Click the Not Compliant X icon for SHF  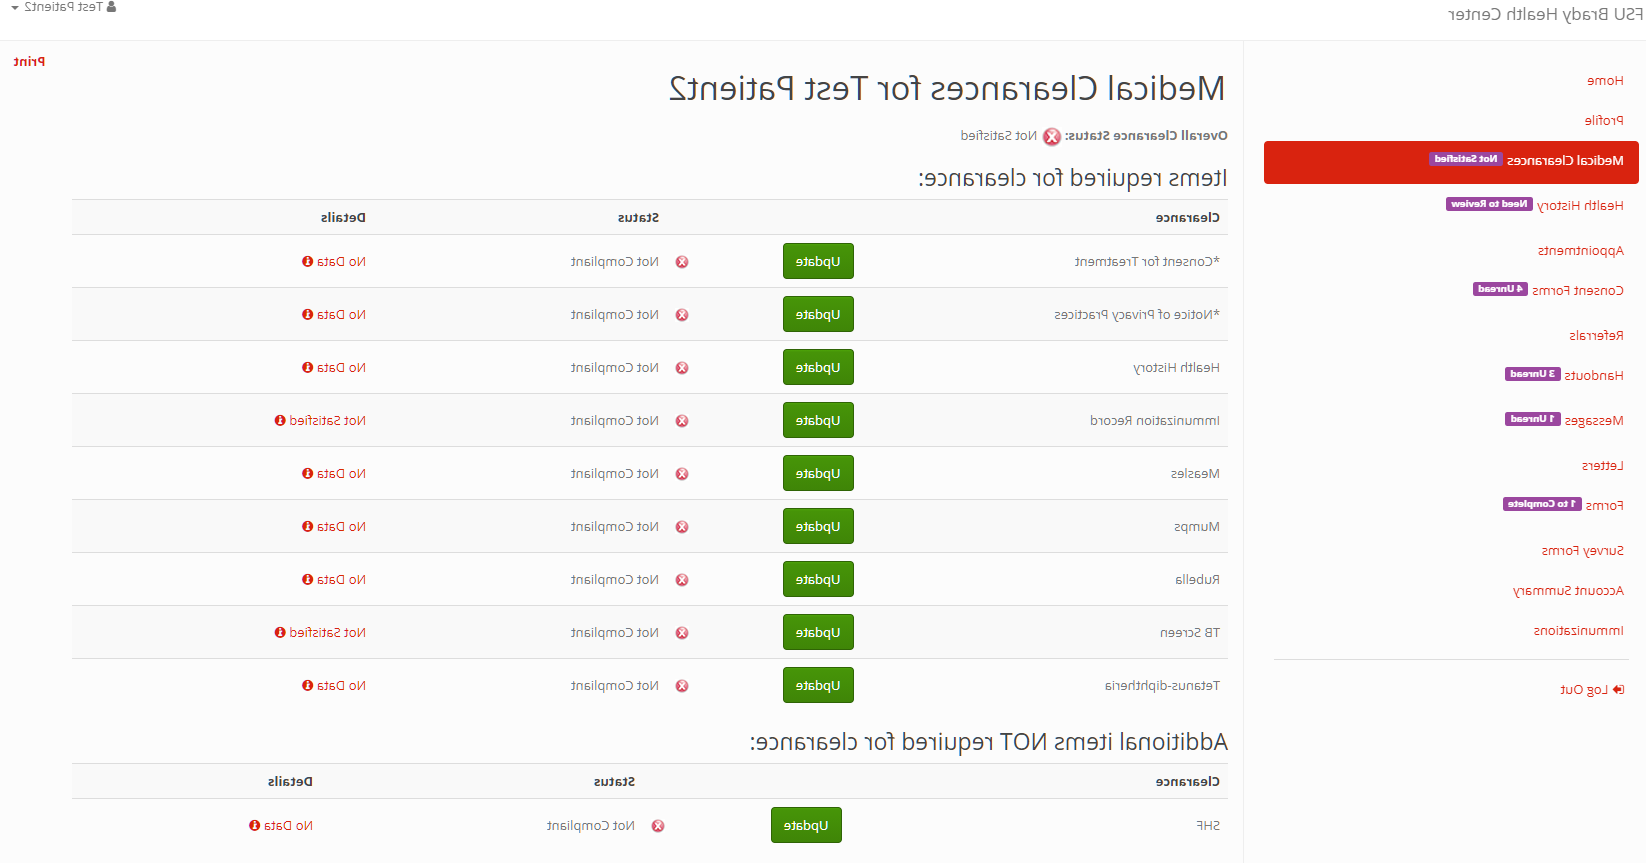coord(658,826)
